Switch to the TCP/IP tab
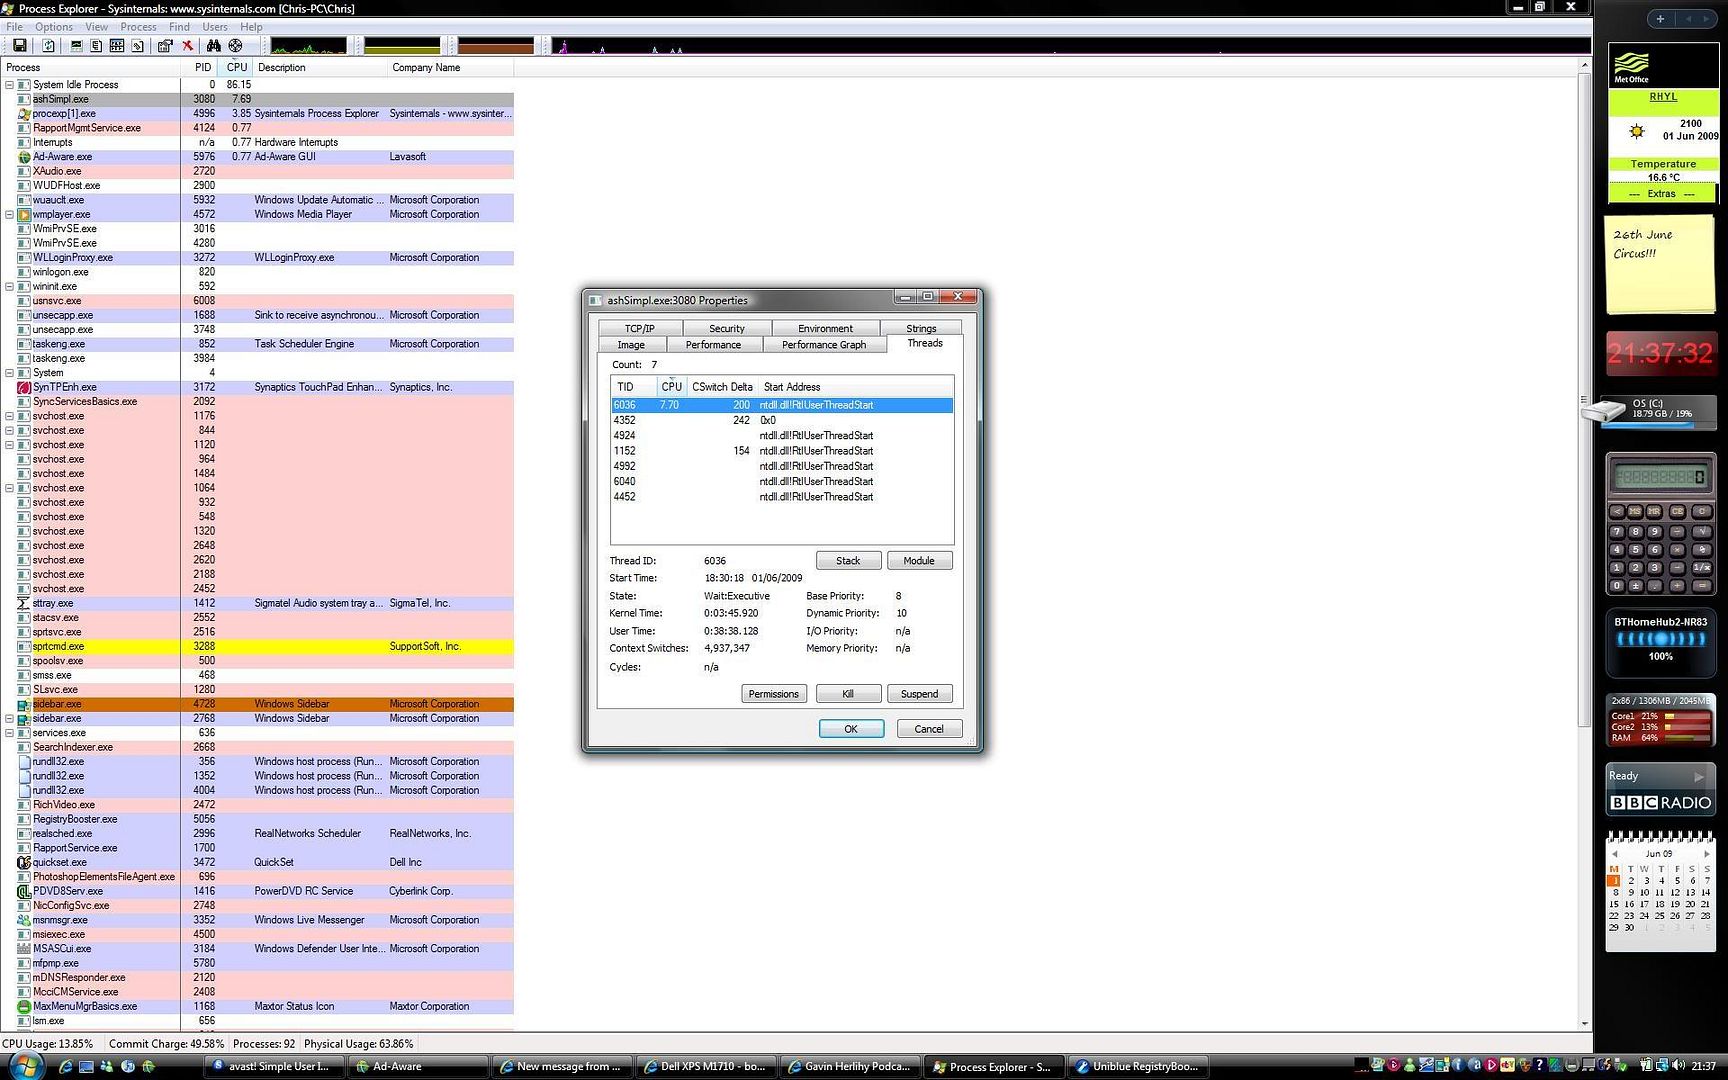 pyautogui.click(x=640, y=328)
